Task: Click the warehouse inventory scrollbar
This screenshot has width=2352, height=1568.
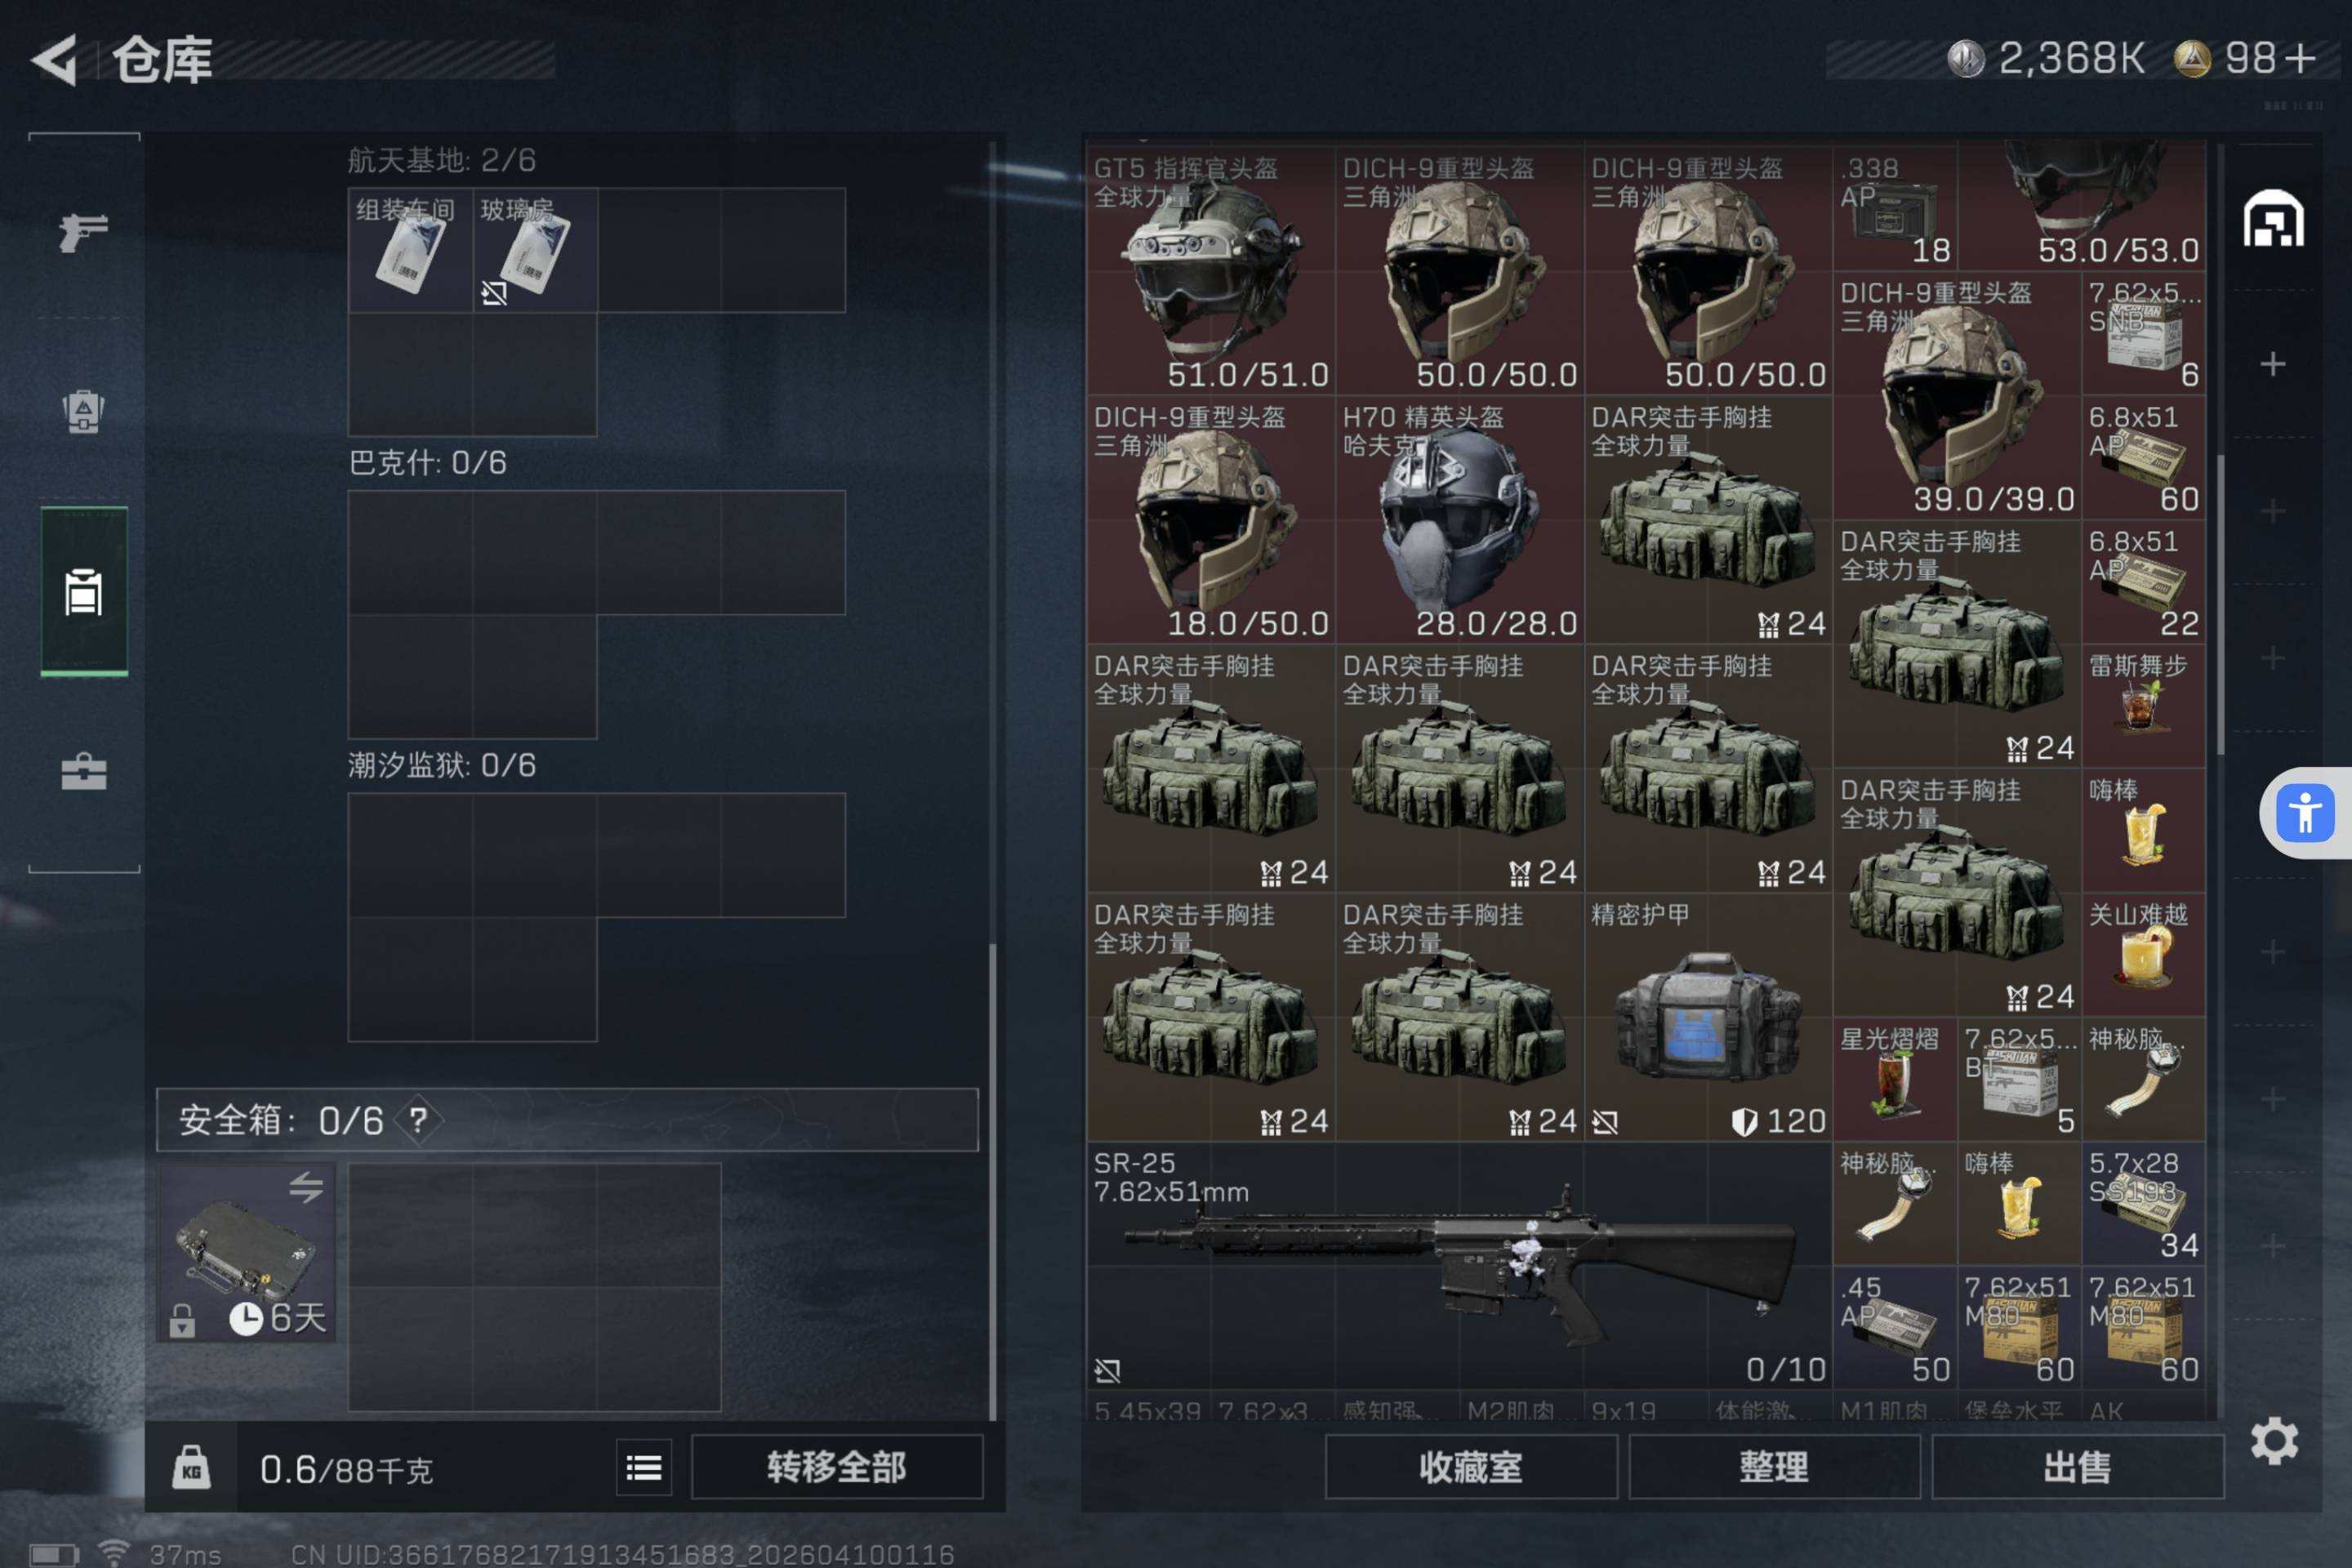Action: click(x=2221, y=604)
